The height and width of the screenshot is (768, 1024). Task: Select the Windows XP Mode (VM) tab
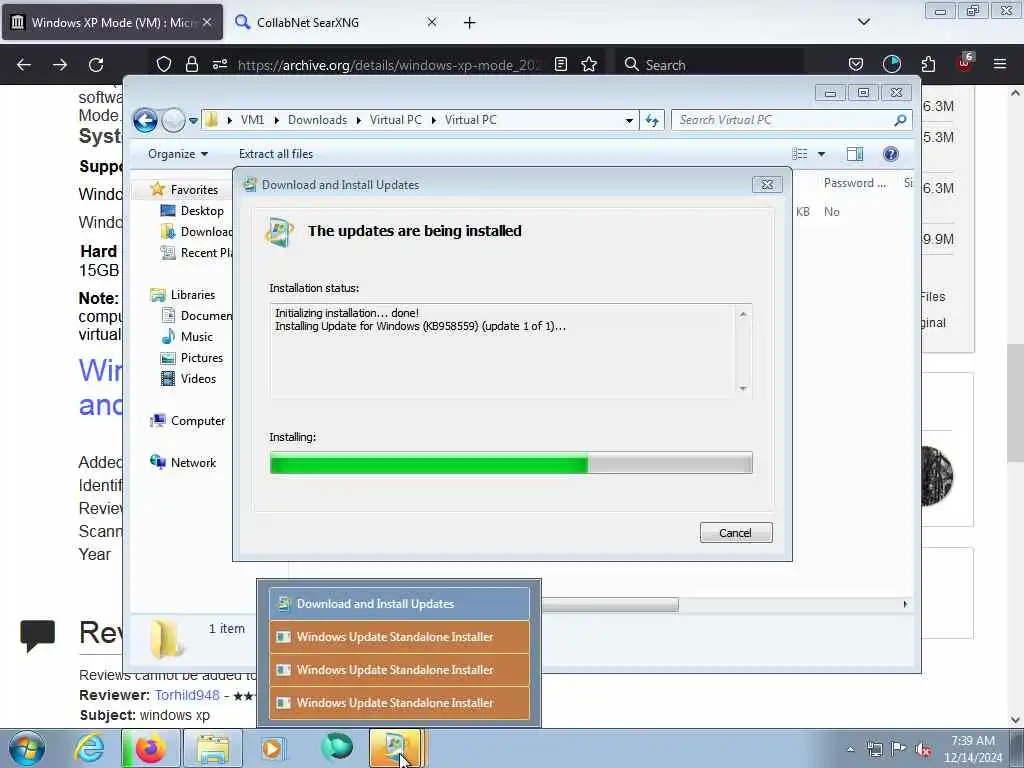[x=112, y=23]
